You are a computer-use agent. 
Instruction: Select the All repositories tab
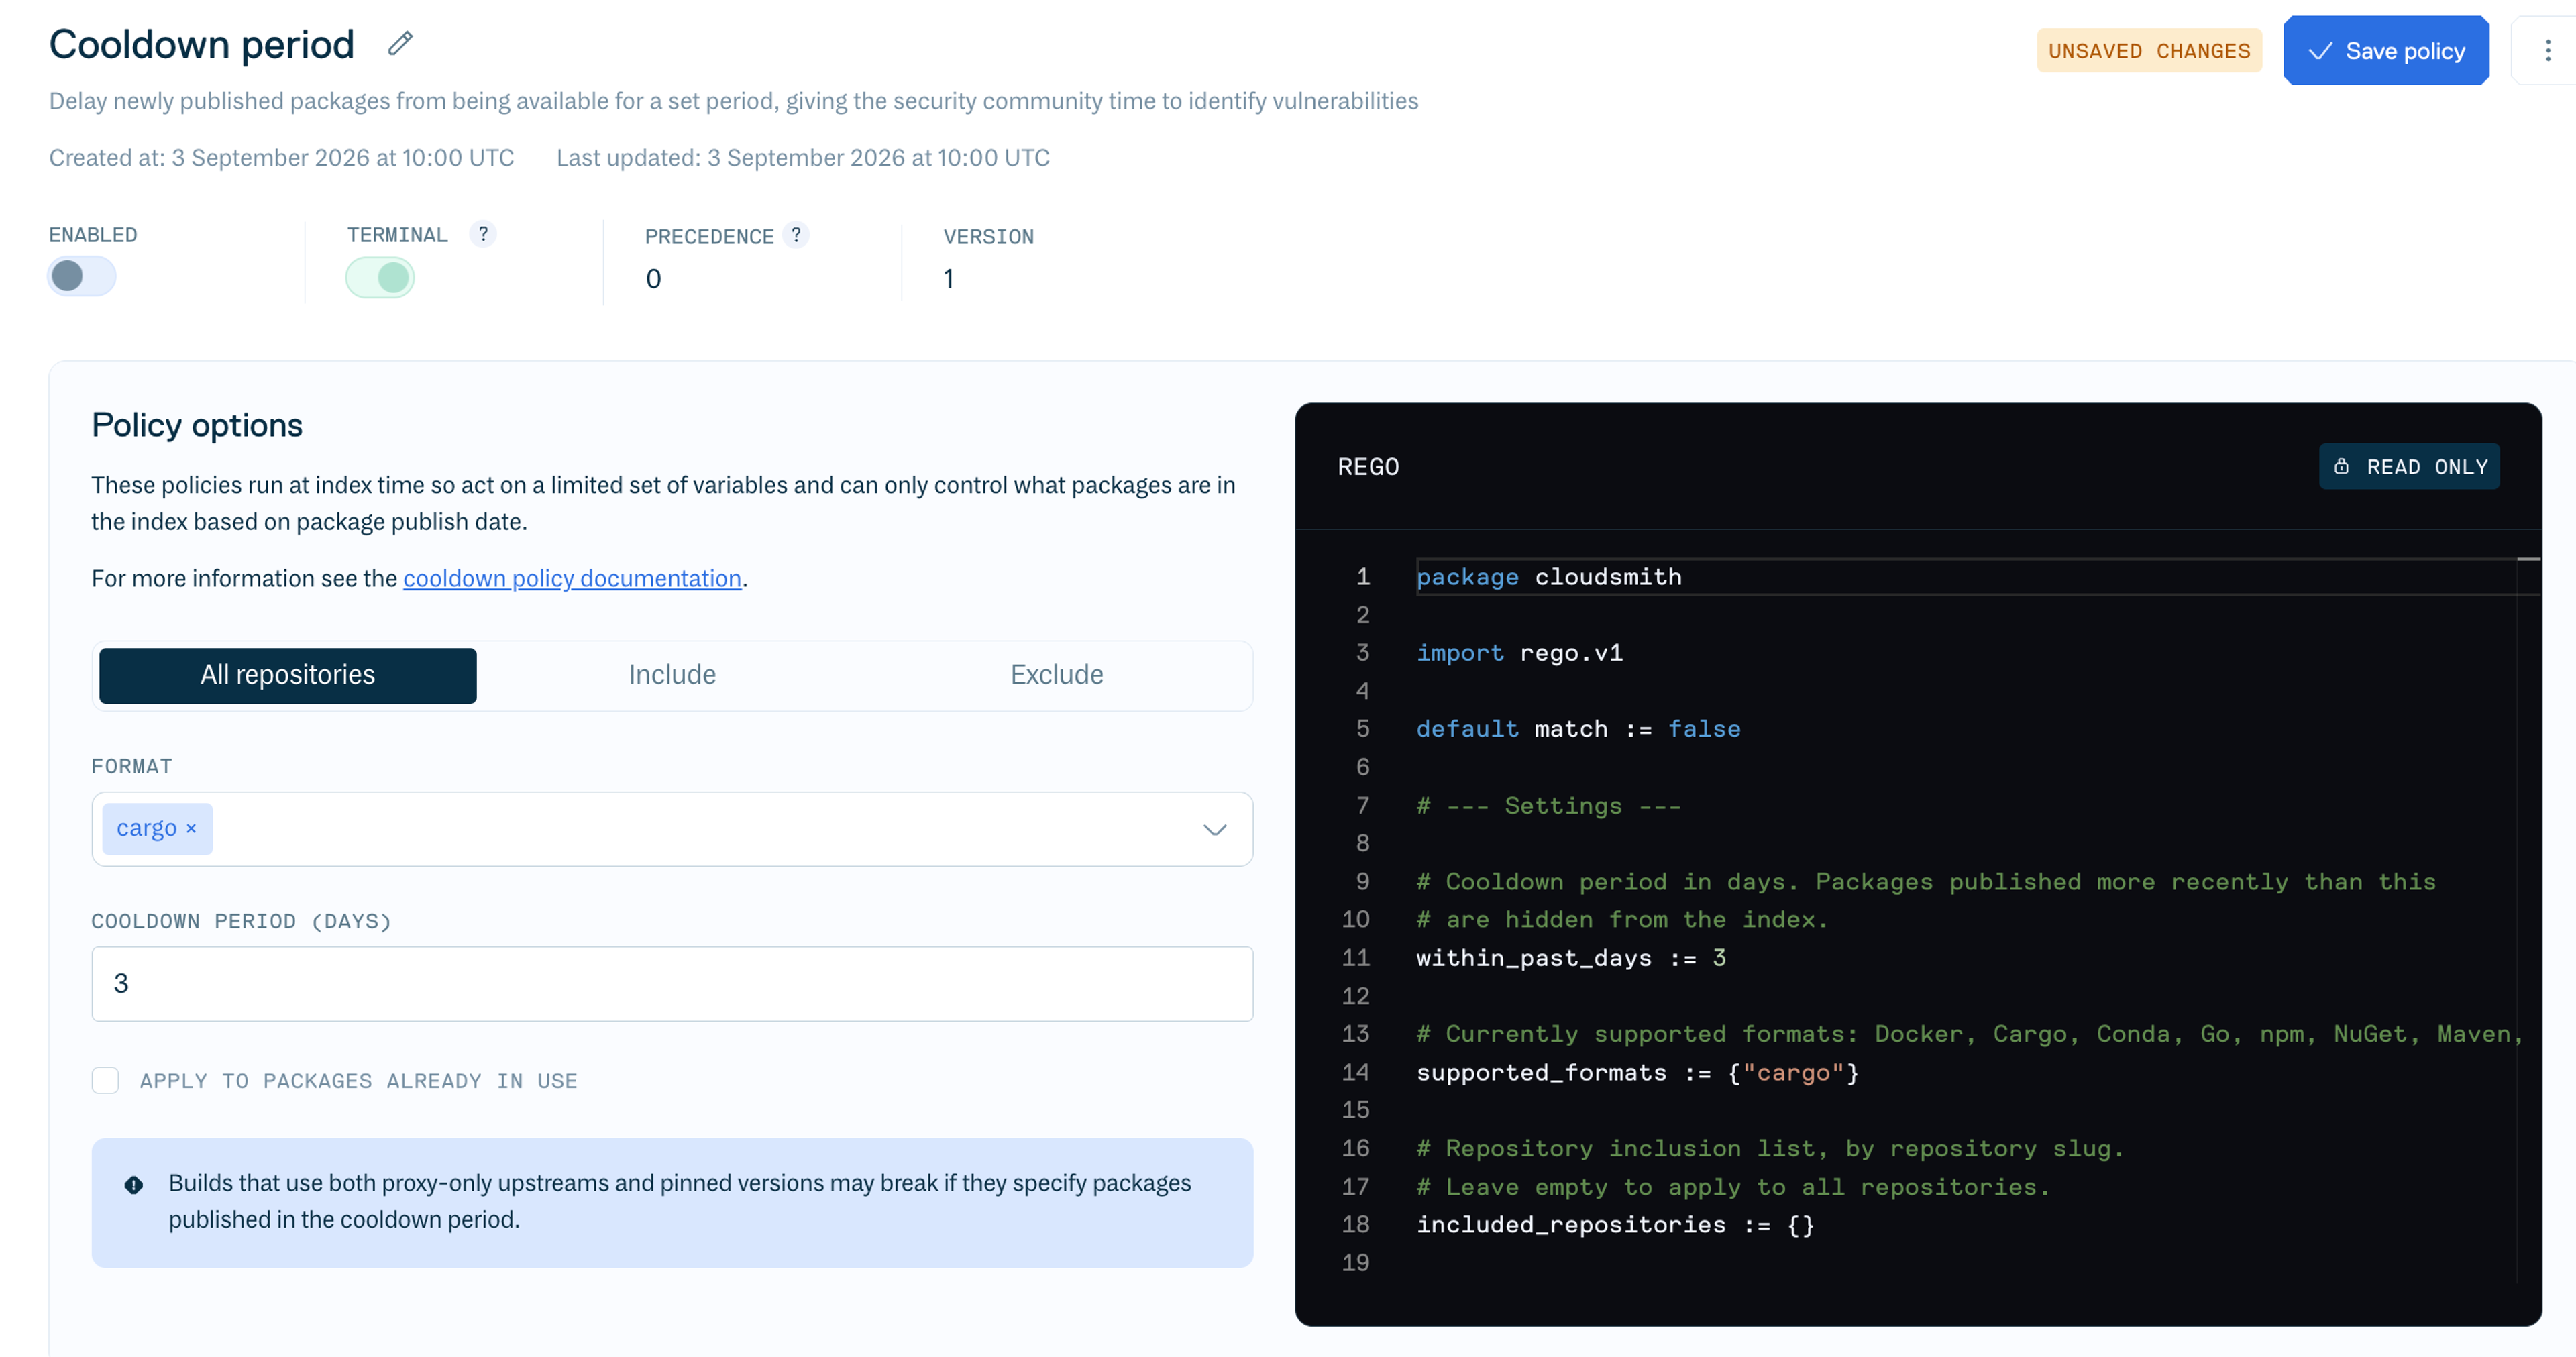288,675
